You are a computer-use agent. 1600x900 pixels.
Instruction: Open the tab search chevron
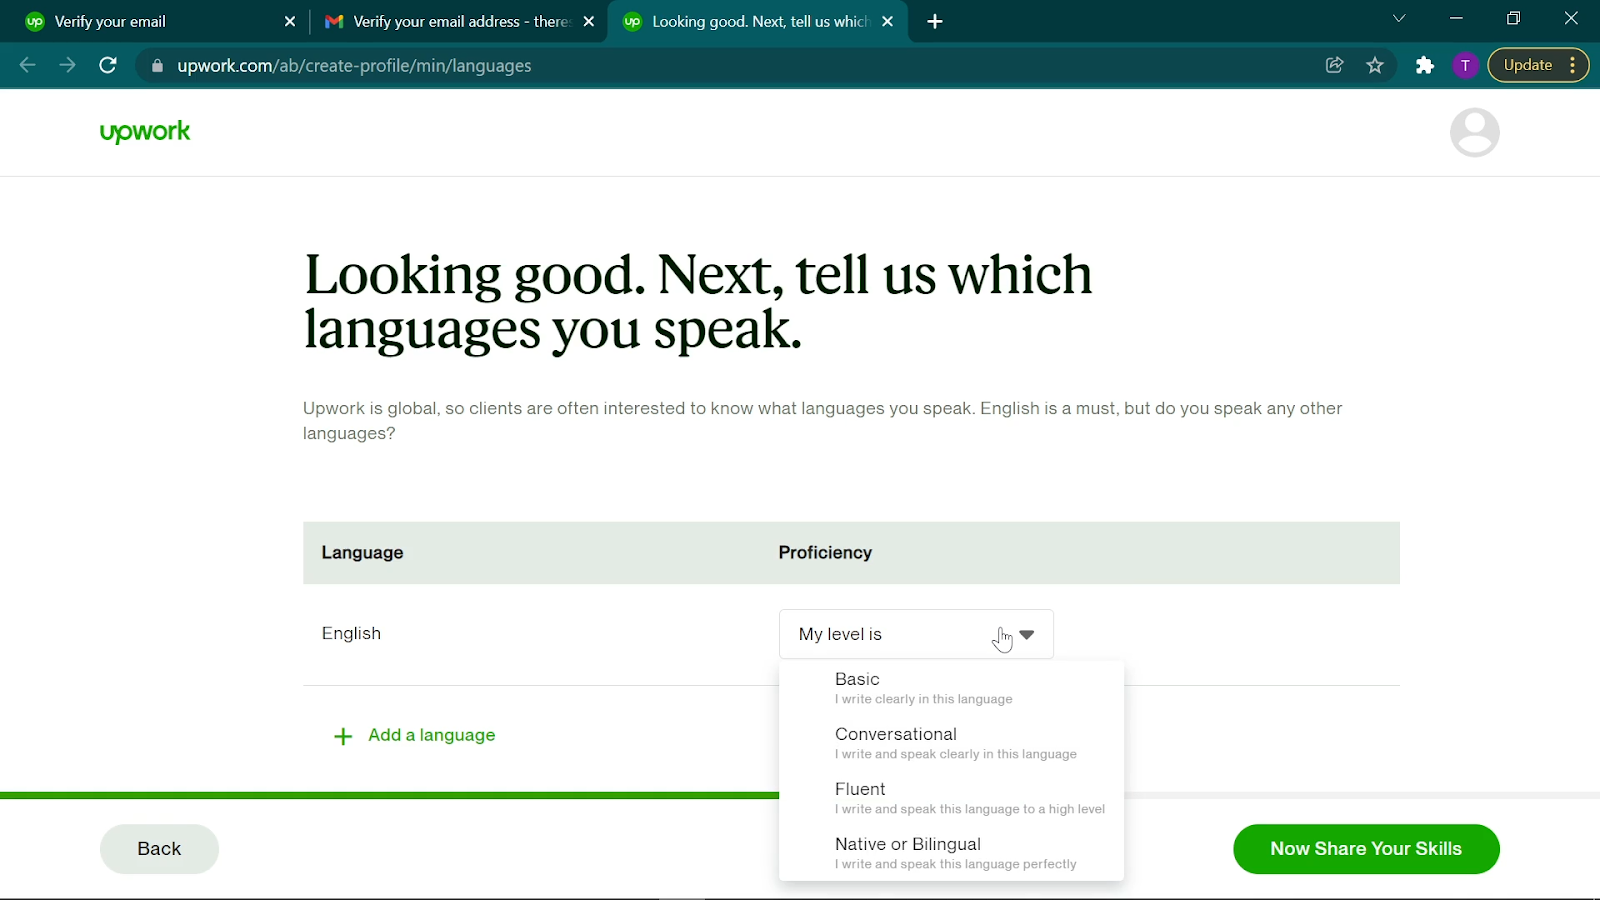point(1399,19)
